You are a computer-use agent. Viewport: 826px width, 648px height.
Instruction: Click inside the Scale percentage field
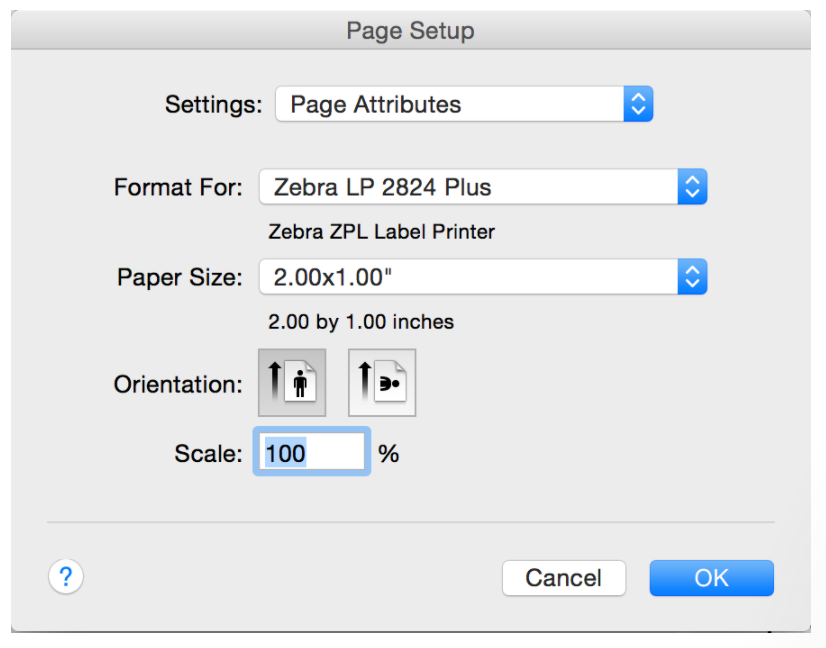(312, 453)
